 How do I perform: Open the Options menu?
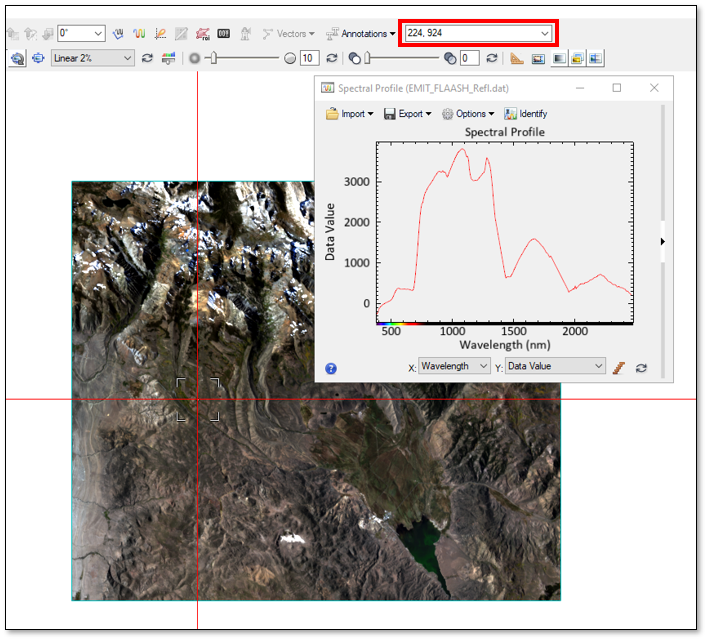pyautogui.click(x=467, y=114)
